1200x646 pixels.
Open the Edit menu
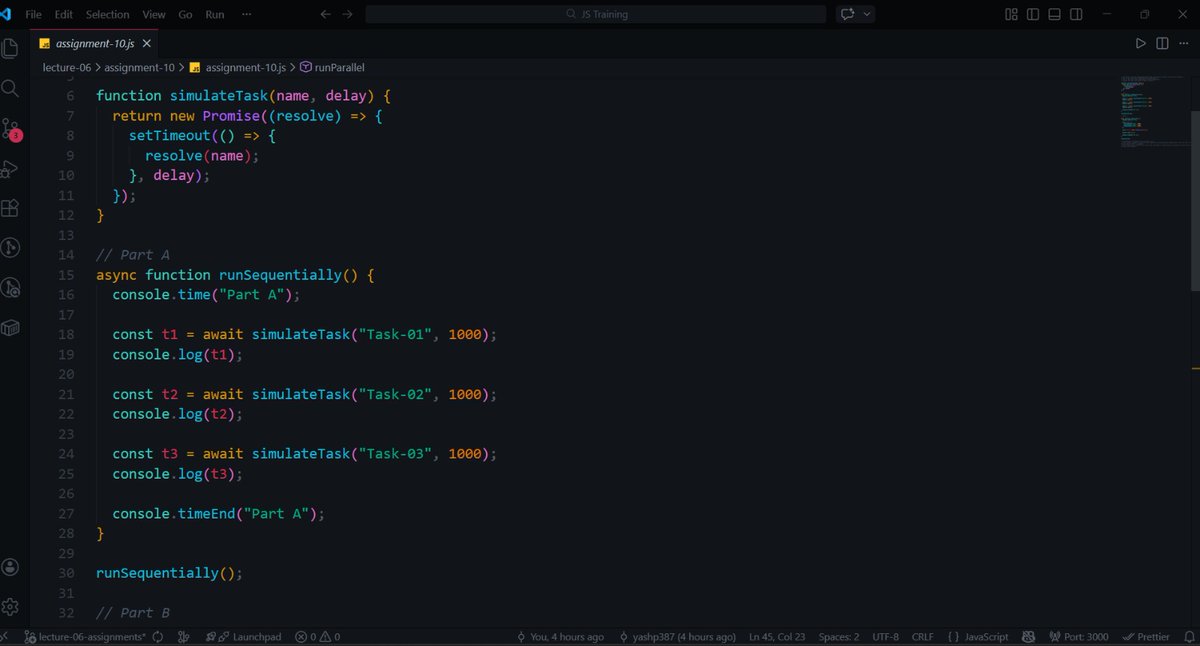click(64, 14)
